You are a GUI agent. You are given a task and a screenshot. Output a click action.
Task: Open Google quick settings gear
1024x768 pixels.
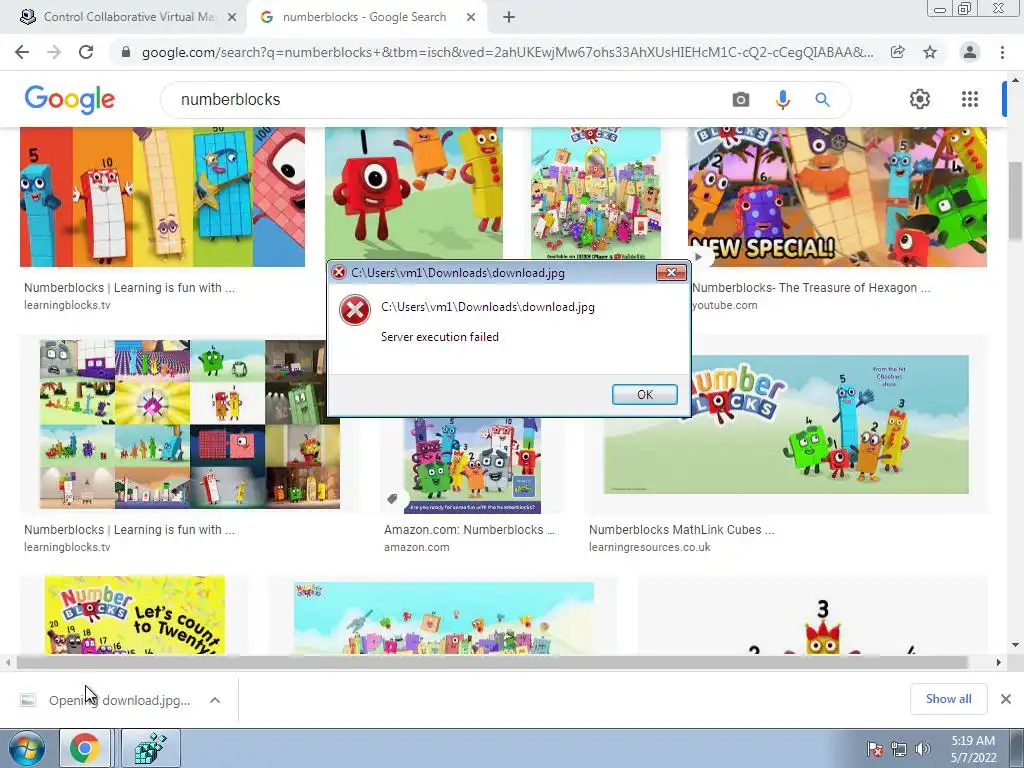[920, 99]
